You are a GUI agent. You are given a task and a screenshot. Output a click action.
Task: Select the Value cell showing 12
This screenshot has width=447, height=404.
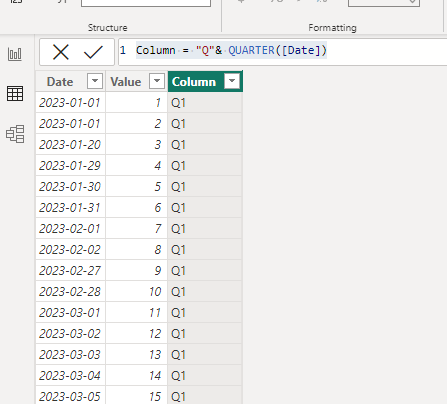[x=136, y=334]
